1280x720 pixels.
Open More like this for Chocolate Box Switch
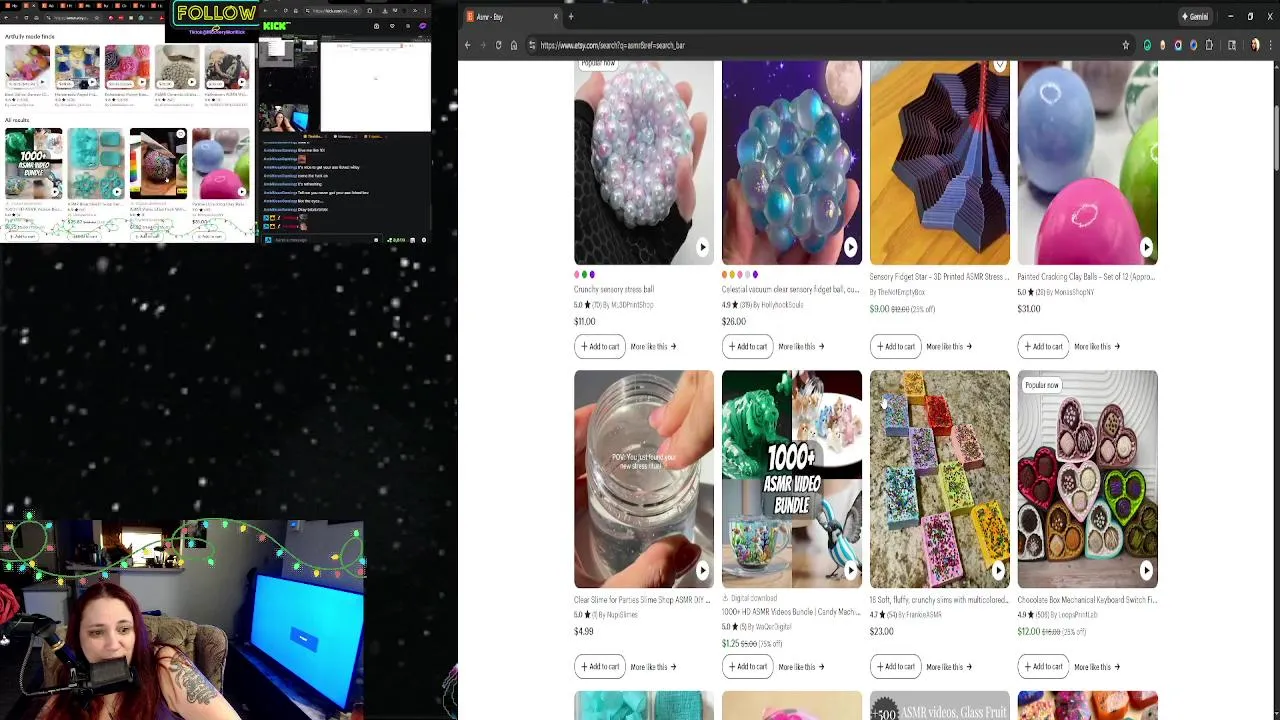[x=1097, y=666]
